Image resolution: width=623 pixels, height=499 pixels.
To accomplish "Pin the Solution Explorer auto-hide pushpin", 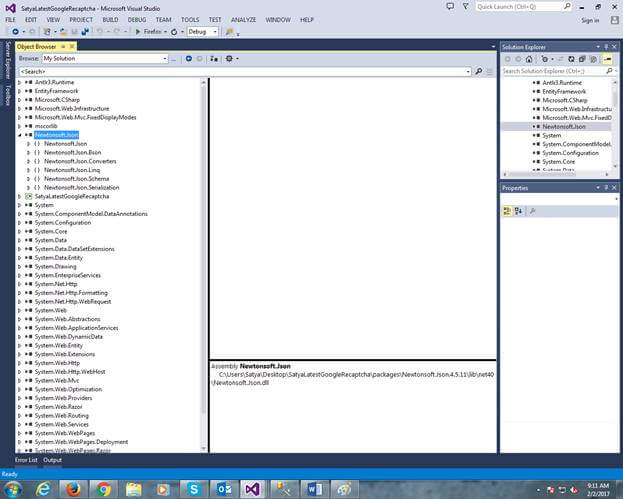I will (606, 47).
